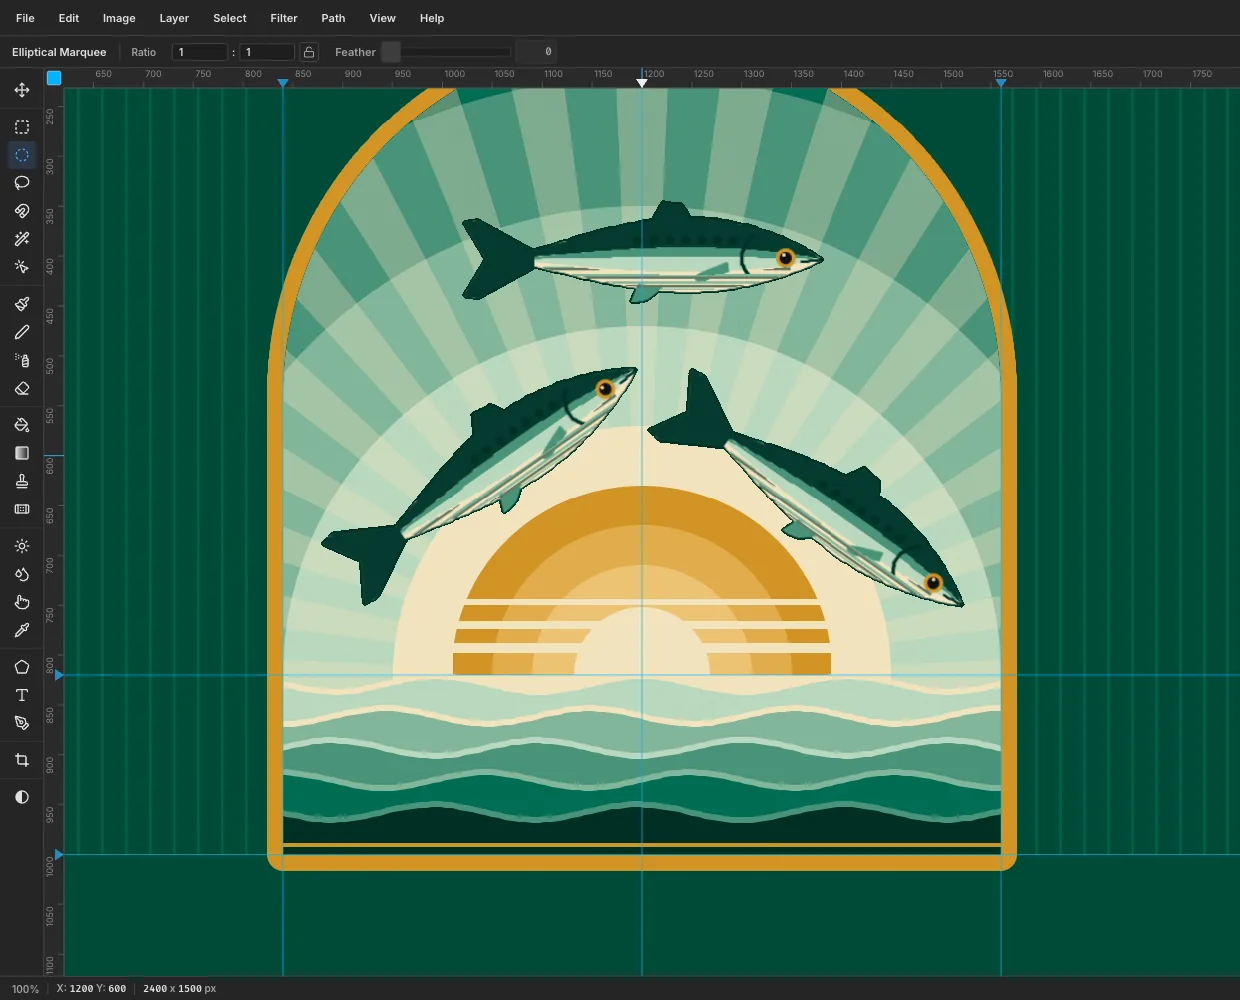This screenshot has width=1240, height=1000.
Task: Click the Feather label in options bar
Action: tap(355, 52)
